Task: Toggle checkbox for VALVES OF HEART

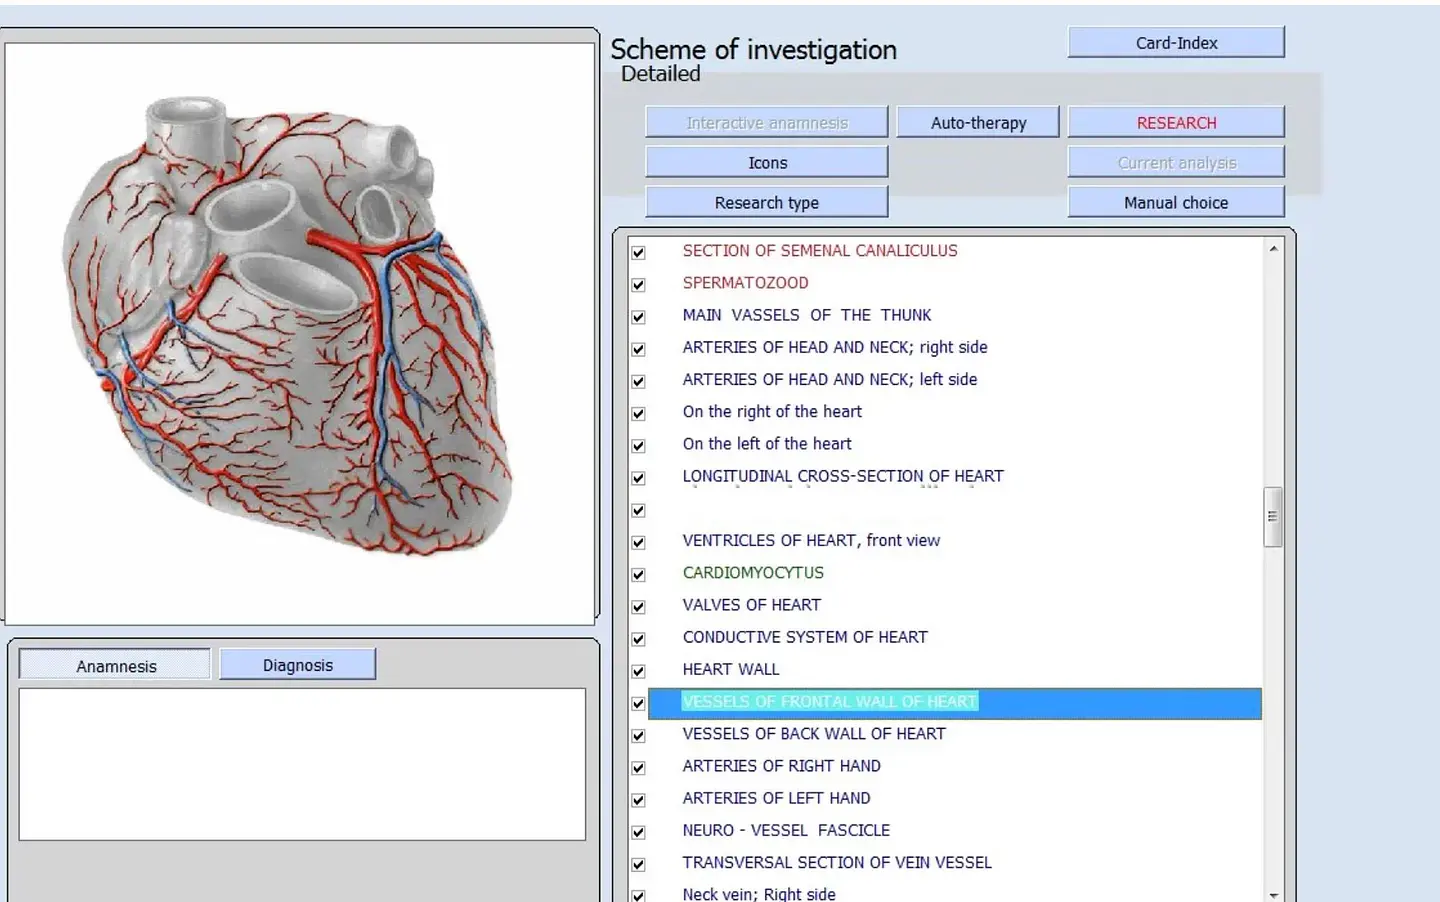Action: coord(638,606)
